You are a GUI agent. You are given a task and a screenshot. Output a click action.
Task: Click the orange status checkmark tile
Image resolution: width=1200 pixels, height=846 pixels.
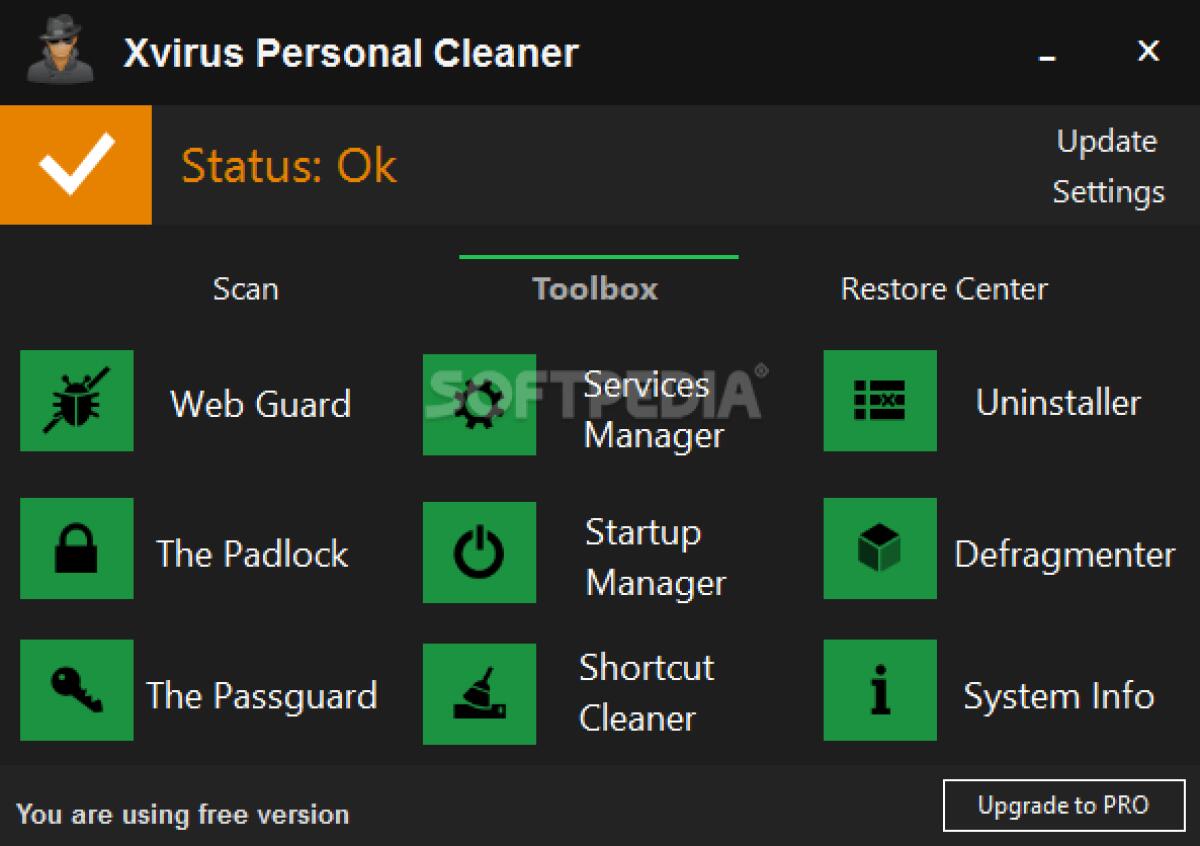pos(76,165)
